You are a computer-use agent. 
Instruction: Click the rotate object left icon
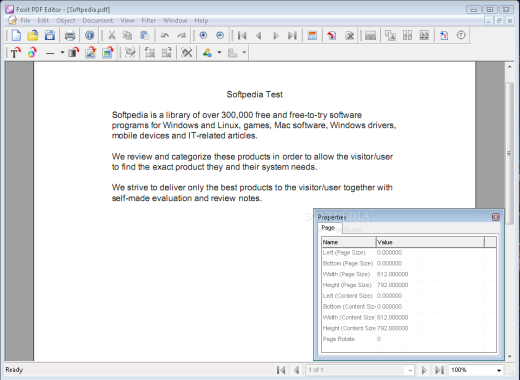[x=149, y=53]
